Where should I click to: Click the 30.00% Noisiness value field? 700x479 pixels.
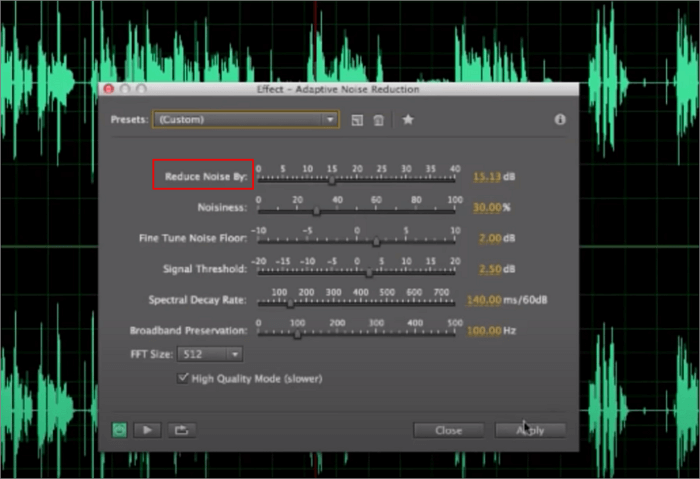[x=486, y=208]
